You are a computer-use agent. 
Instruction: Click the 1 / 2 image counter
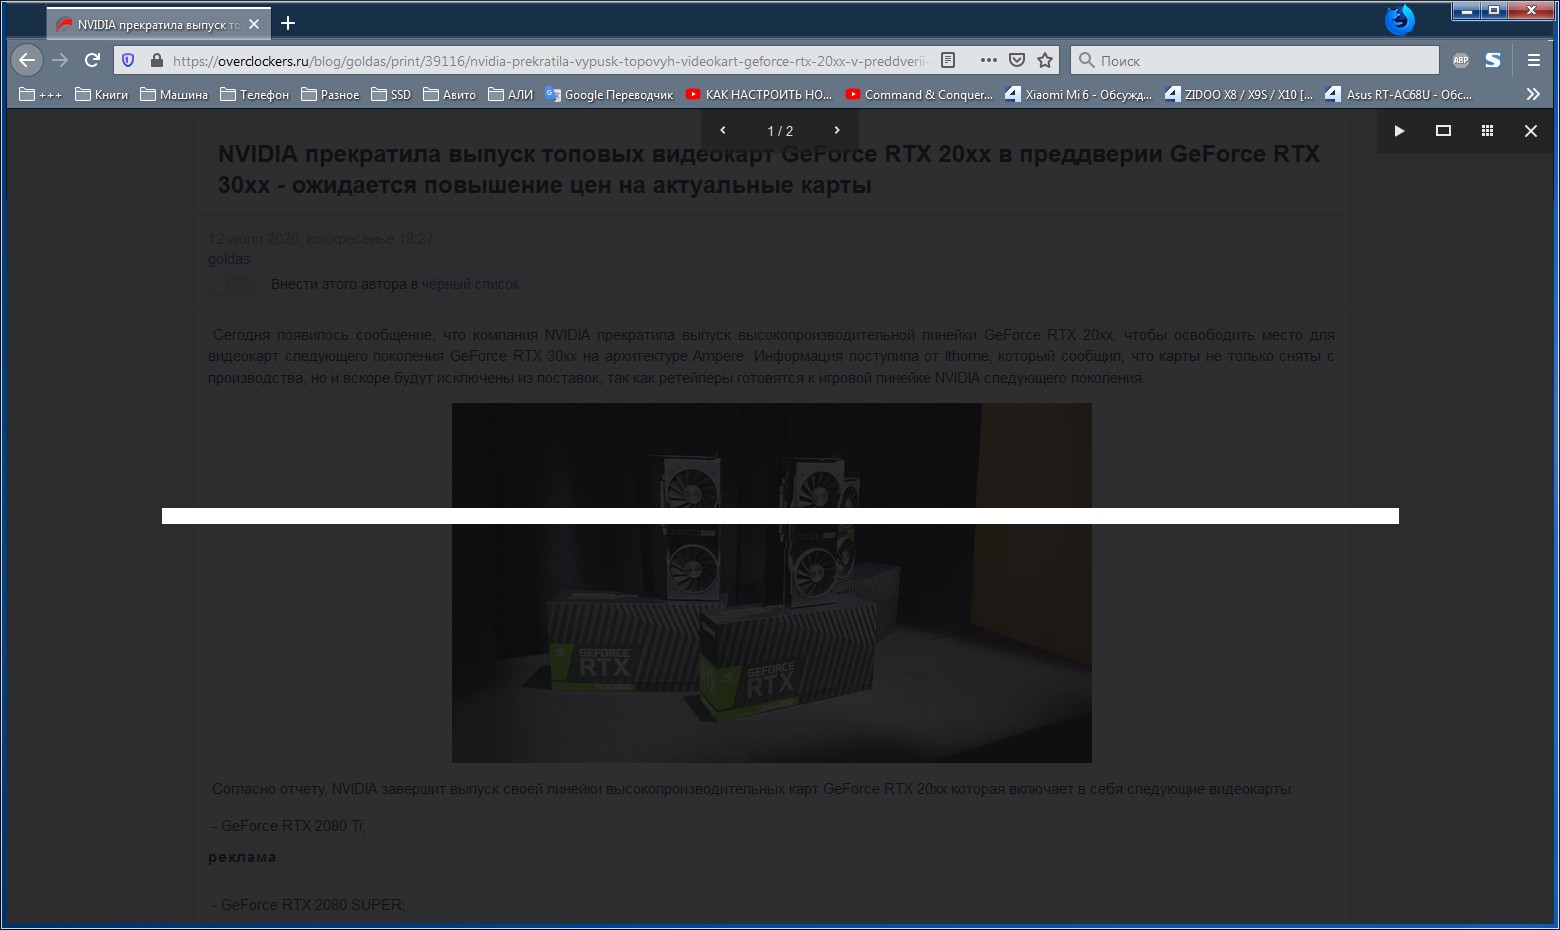click(x=780, y=131)
